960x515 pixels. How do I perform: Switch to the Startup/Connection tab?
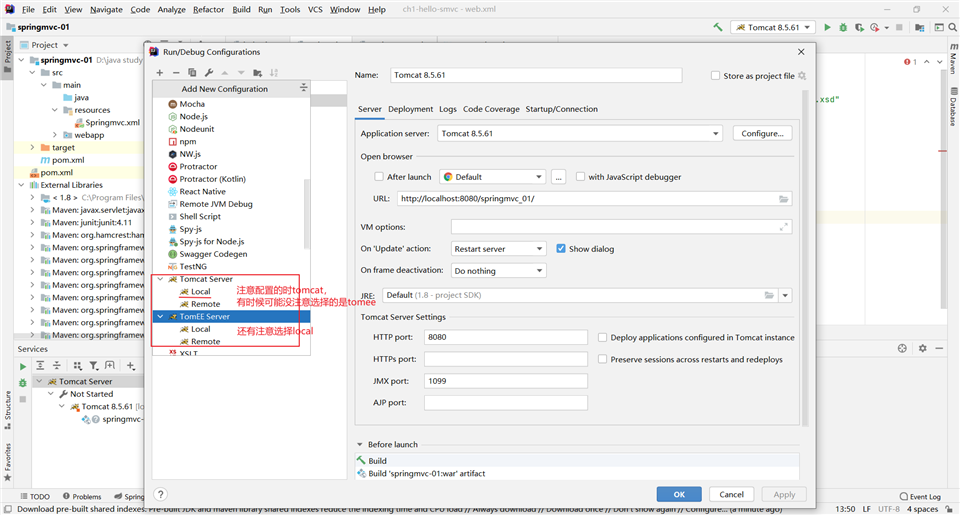tap(561, 109)
